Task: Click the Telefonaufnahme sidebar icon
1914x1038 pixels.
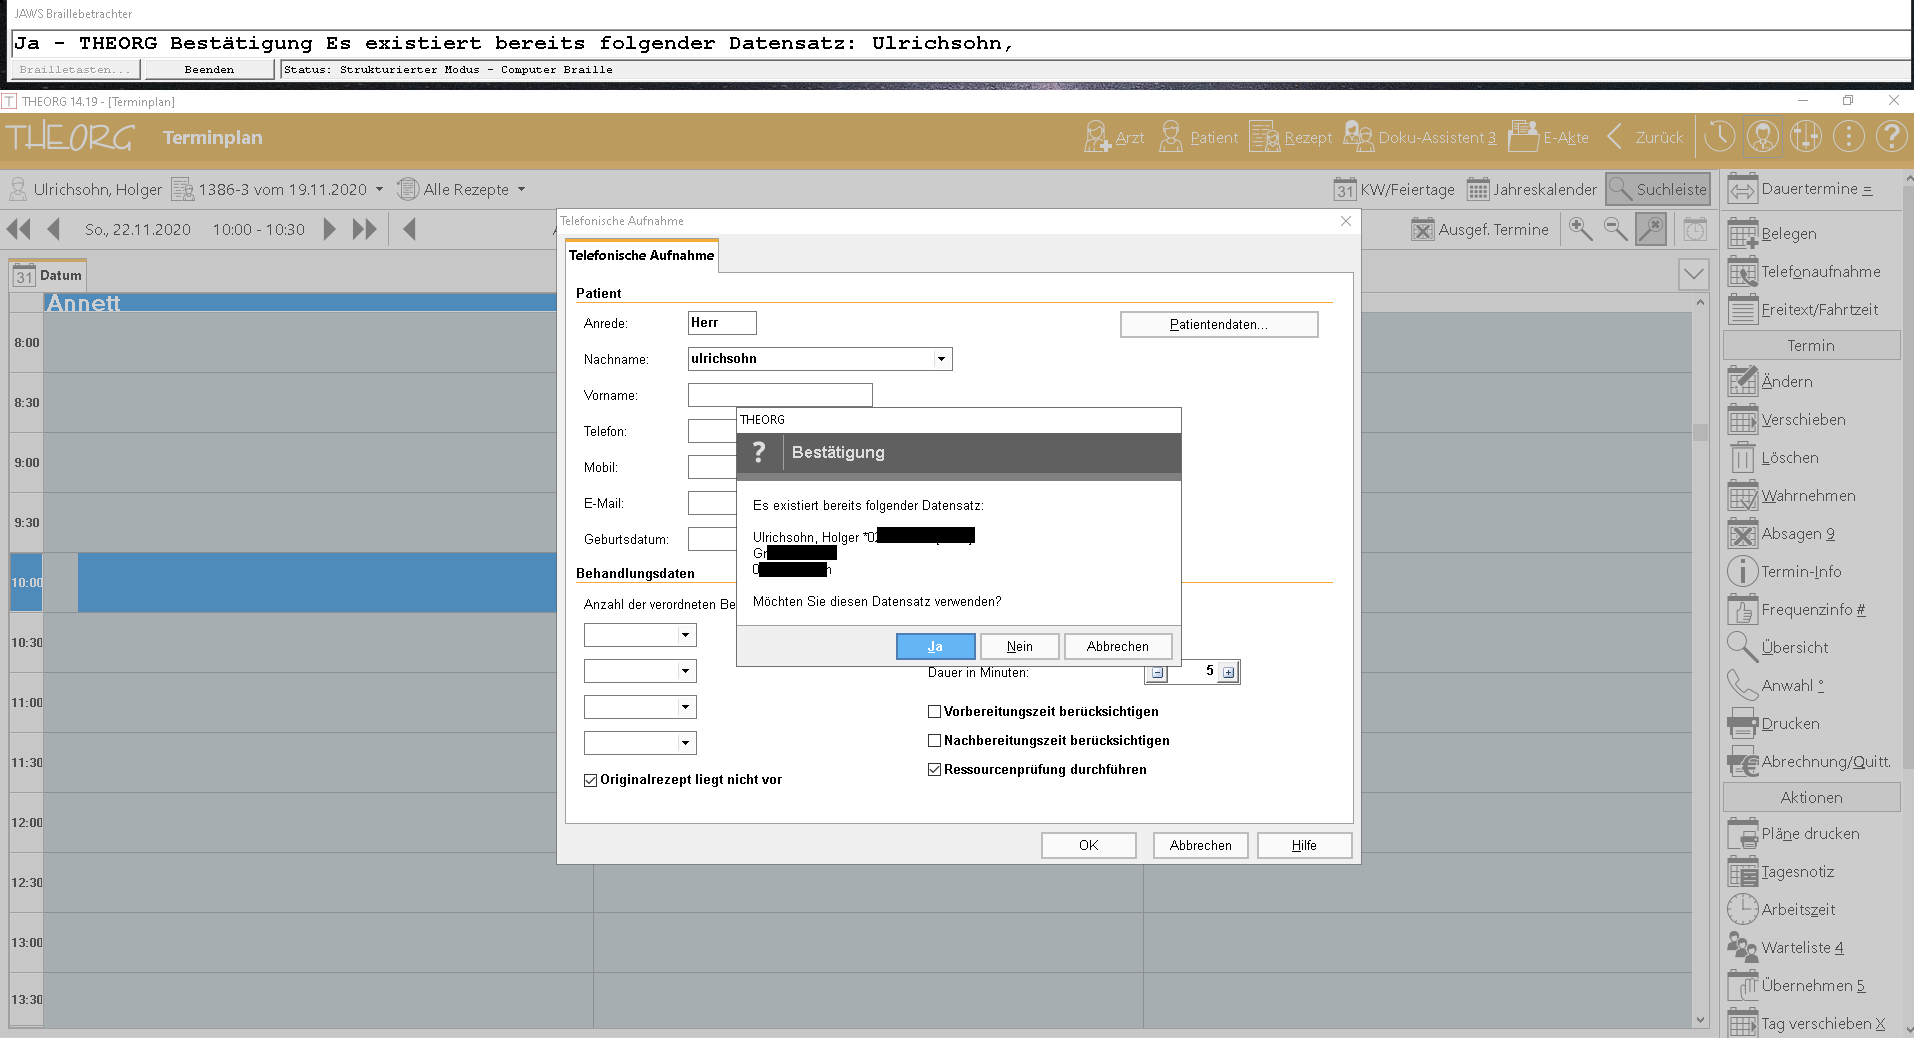Action: pyautogui.click(x=1742, y=272)
